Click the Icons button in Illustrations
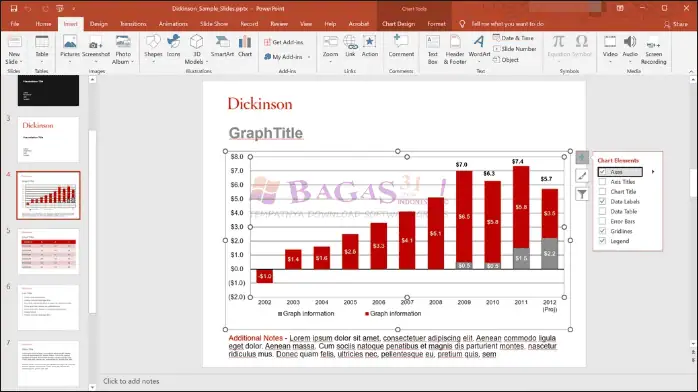The image size is (698, 392). click(174, 46)
